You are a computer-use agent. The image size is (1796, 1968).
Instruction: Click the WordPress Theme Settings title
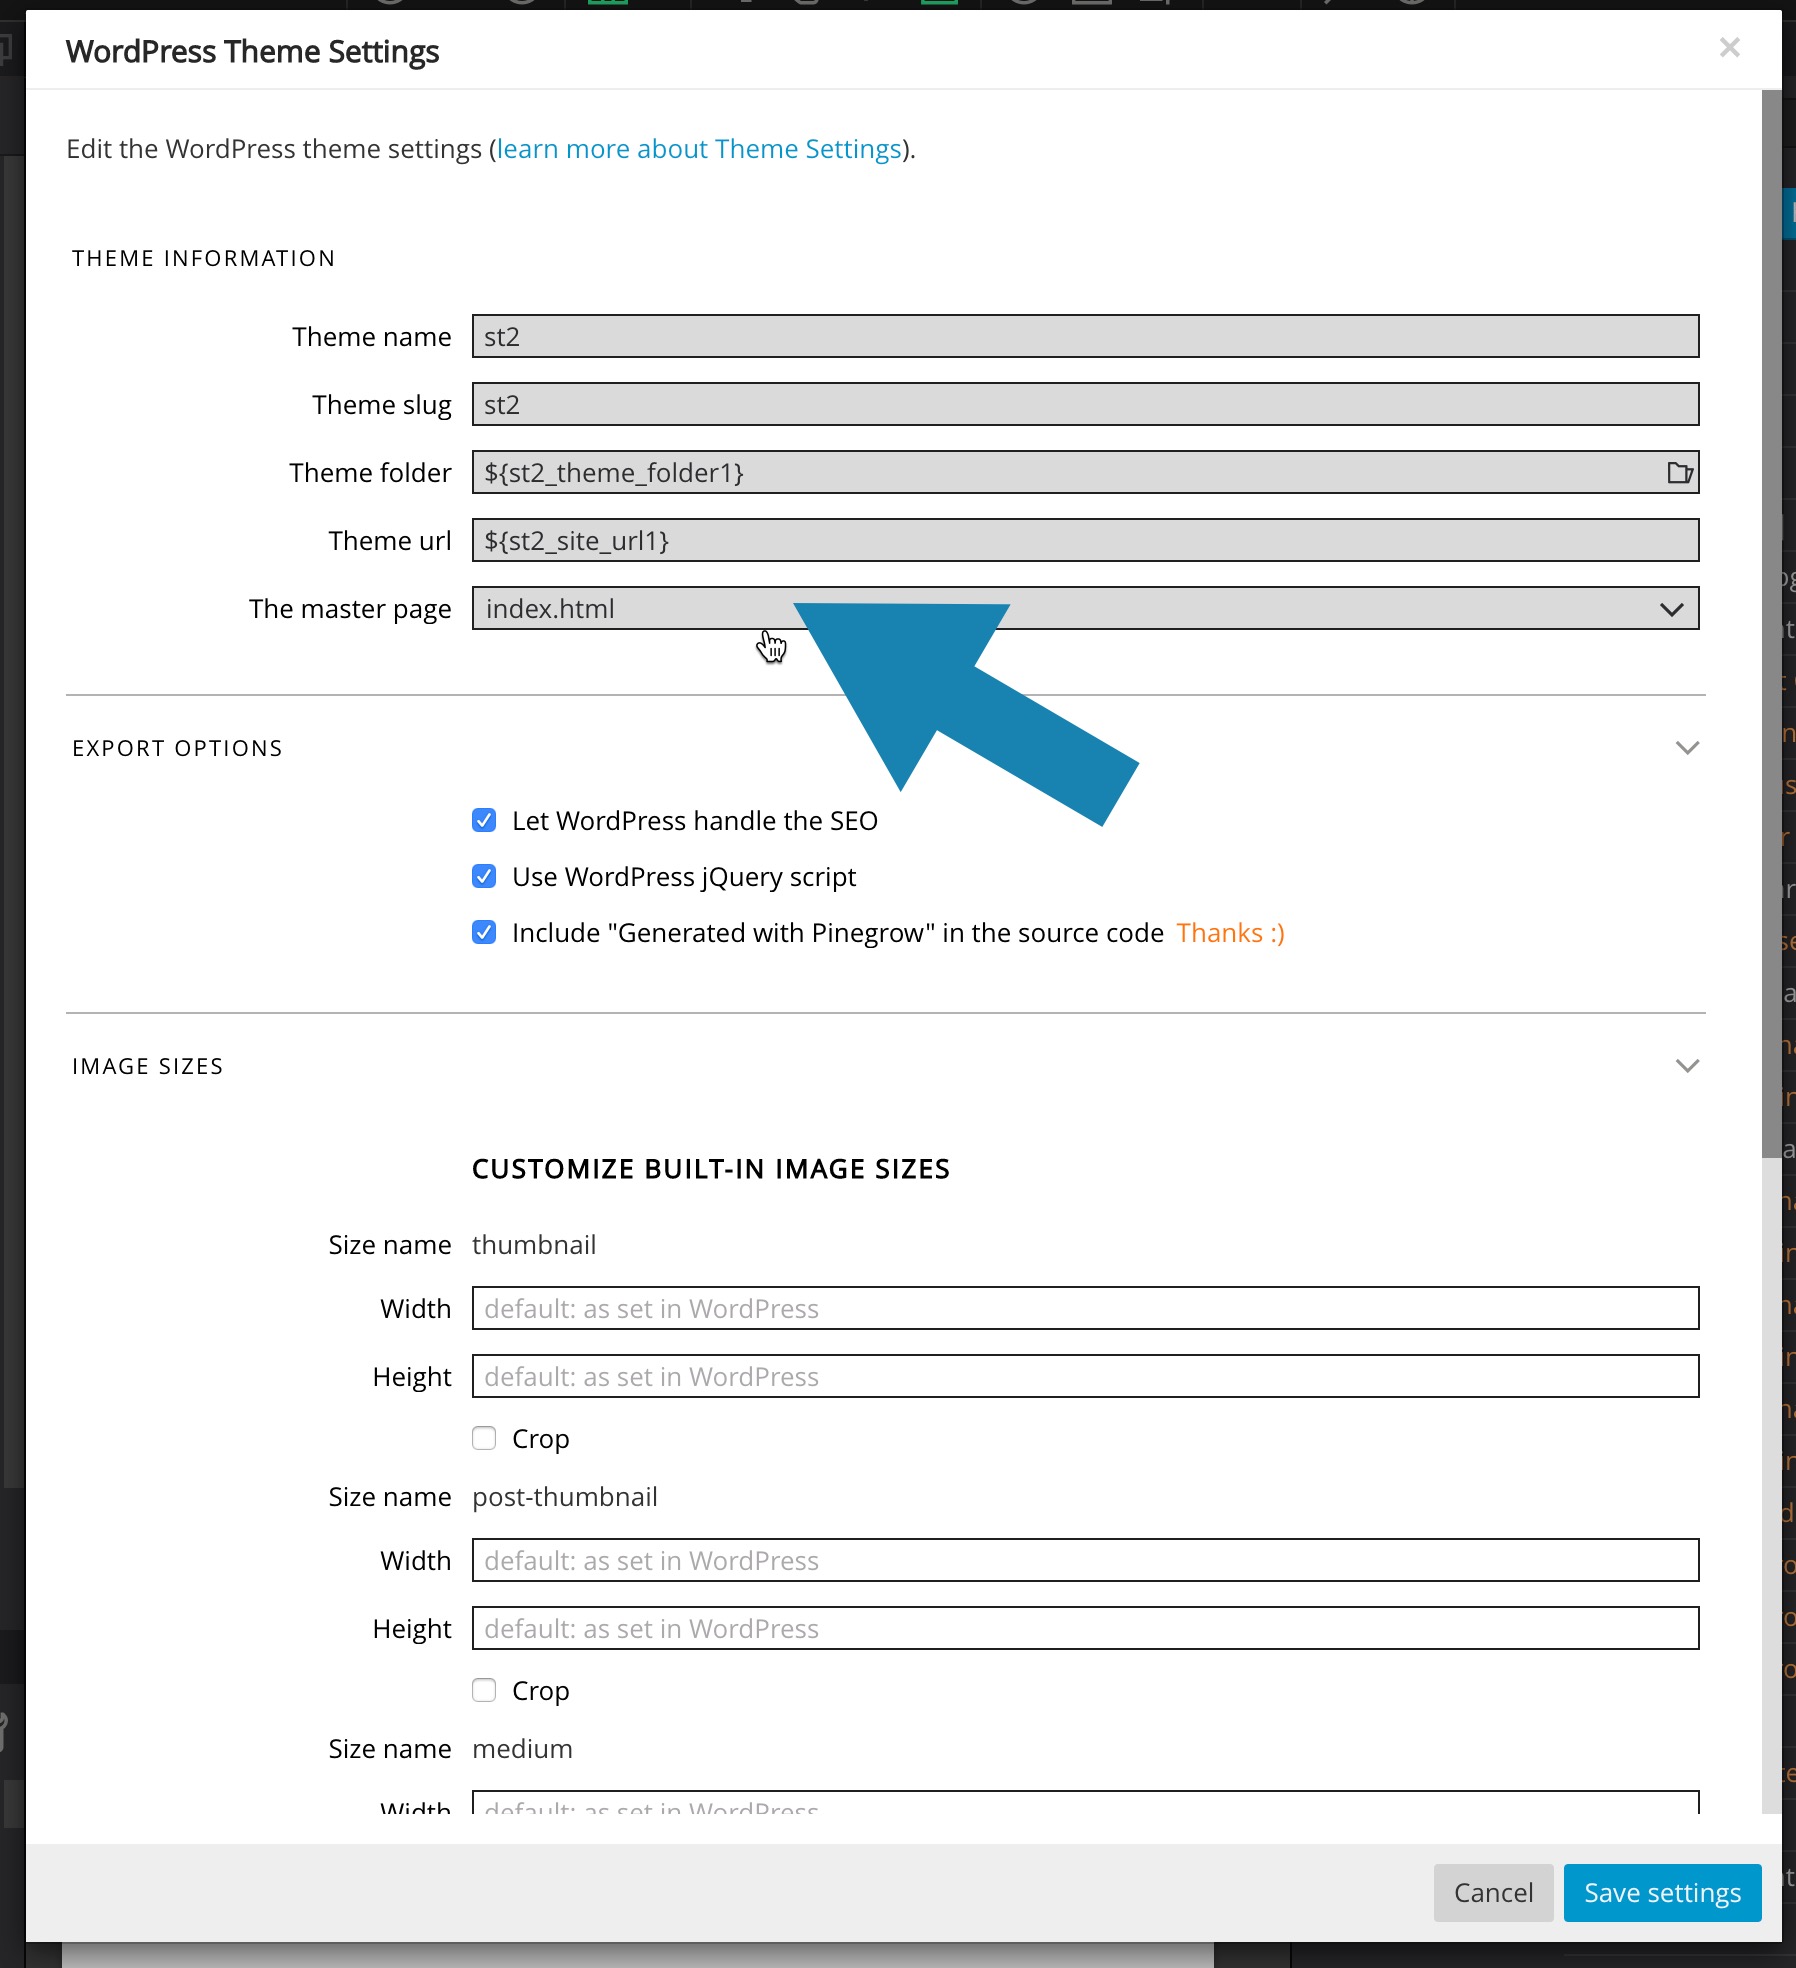pos(252,51)
